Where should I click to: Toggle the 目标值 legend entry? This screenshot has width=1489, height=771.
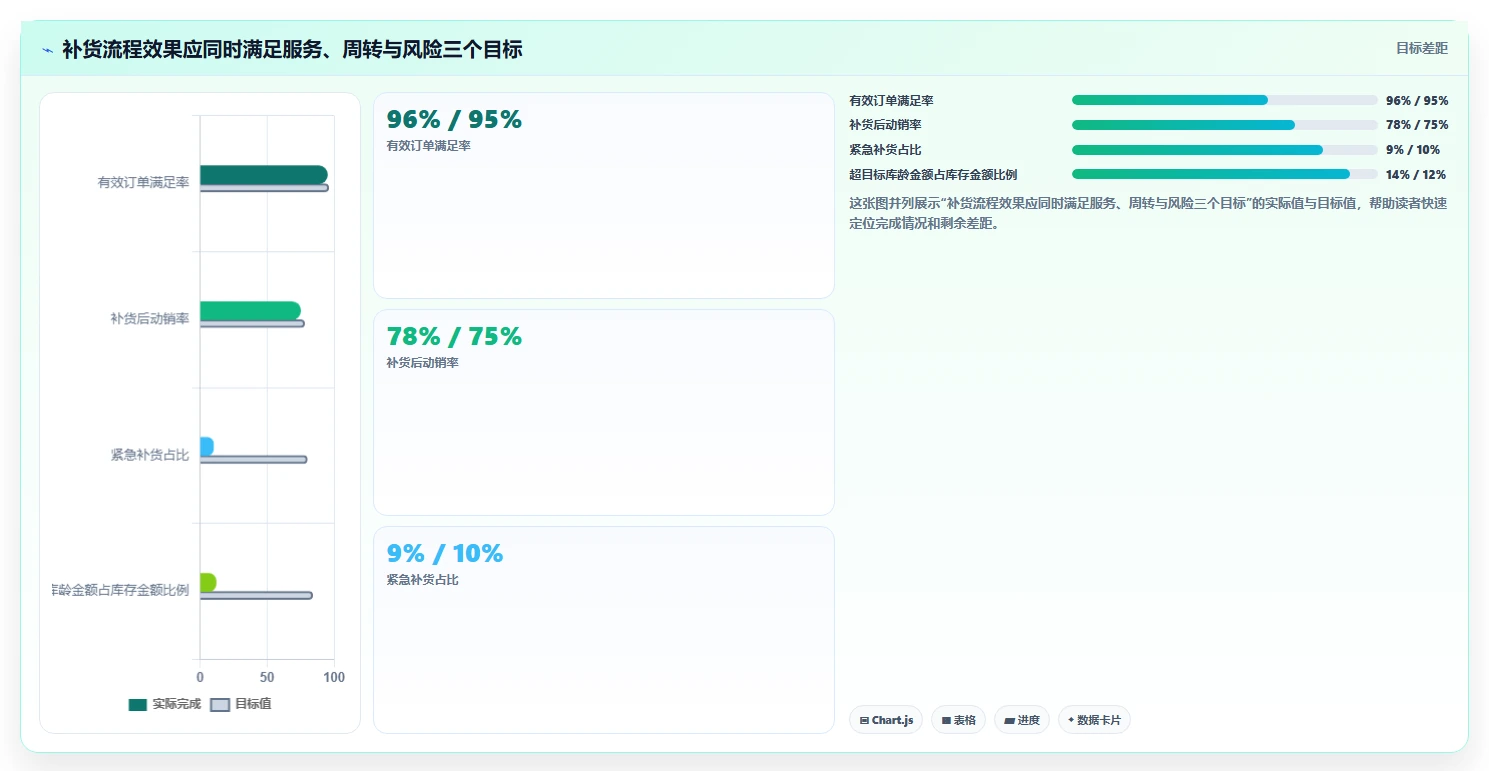point(241,704)
